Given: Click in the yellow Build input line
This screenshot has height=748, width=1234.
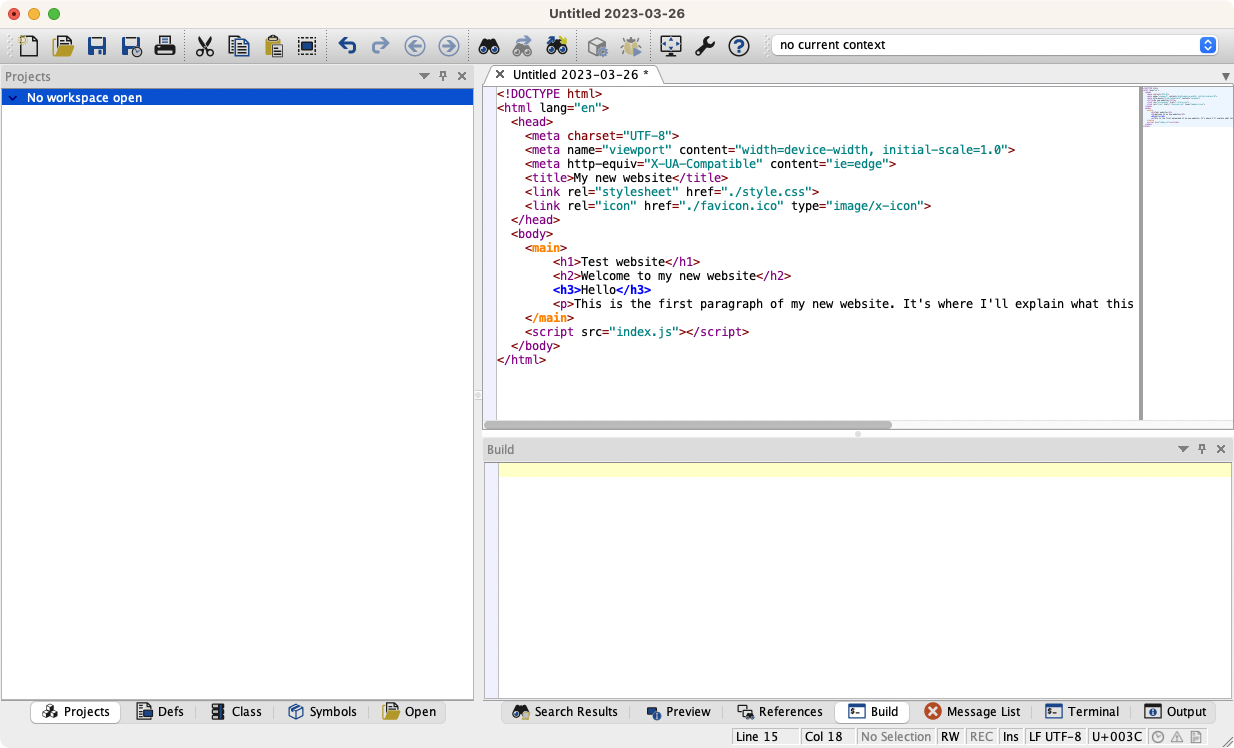Looking at the screenshot, I should tap(865, 470).
